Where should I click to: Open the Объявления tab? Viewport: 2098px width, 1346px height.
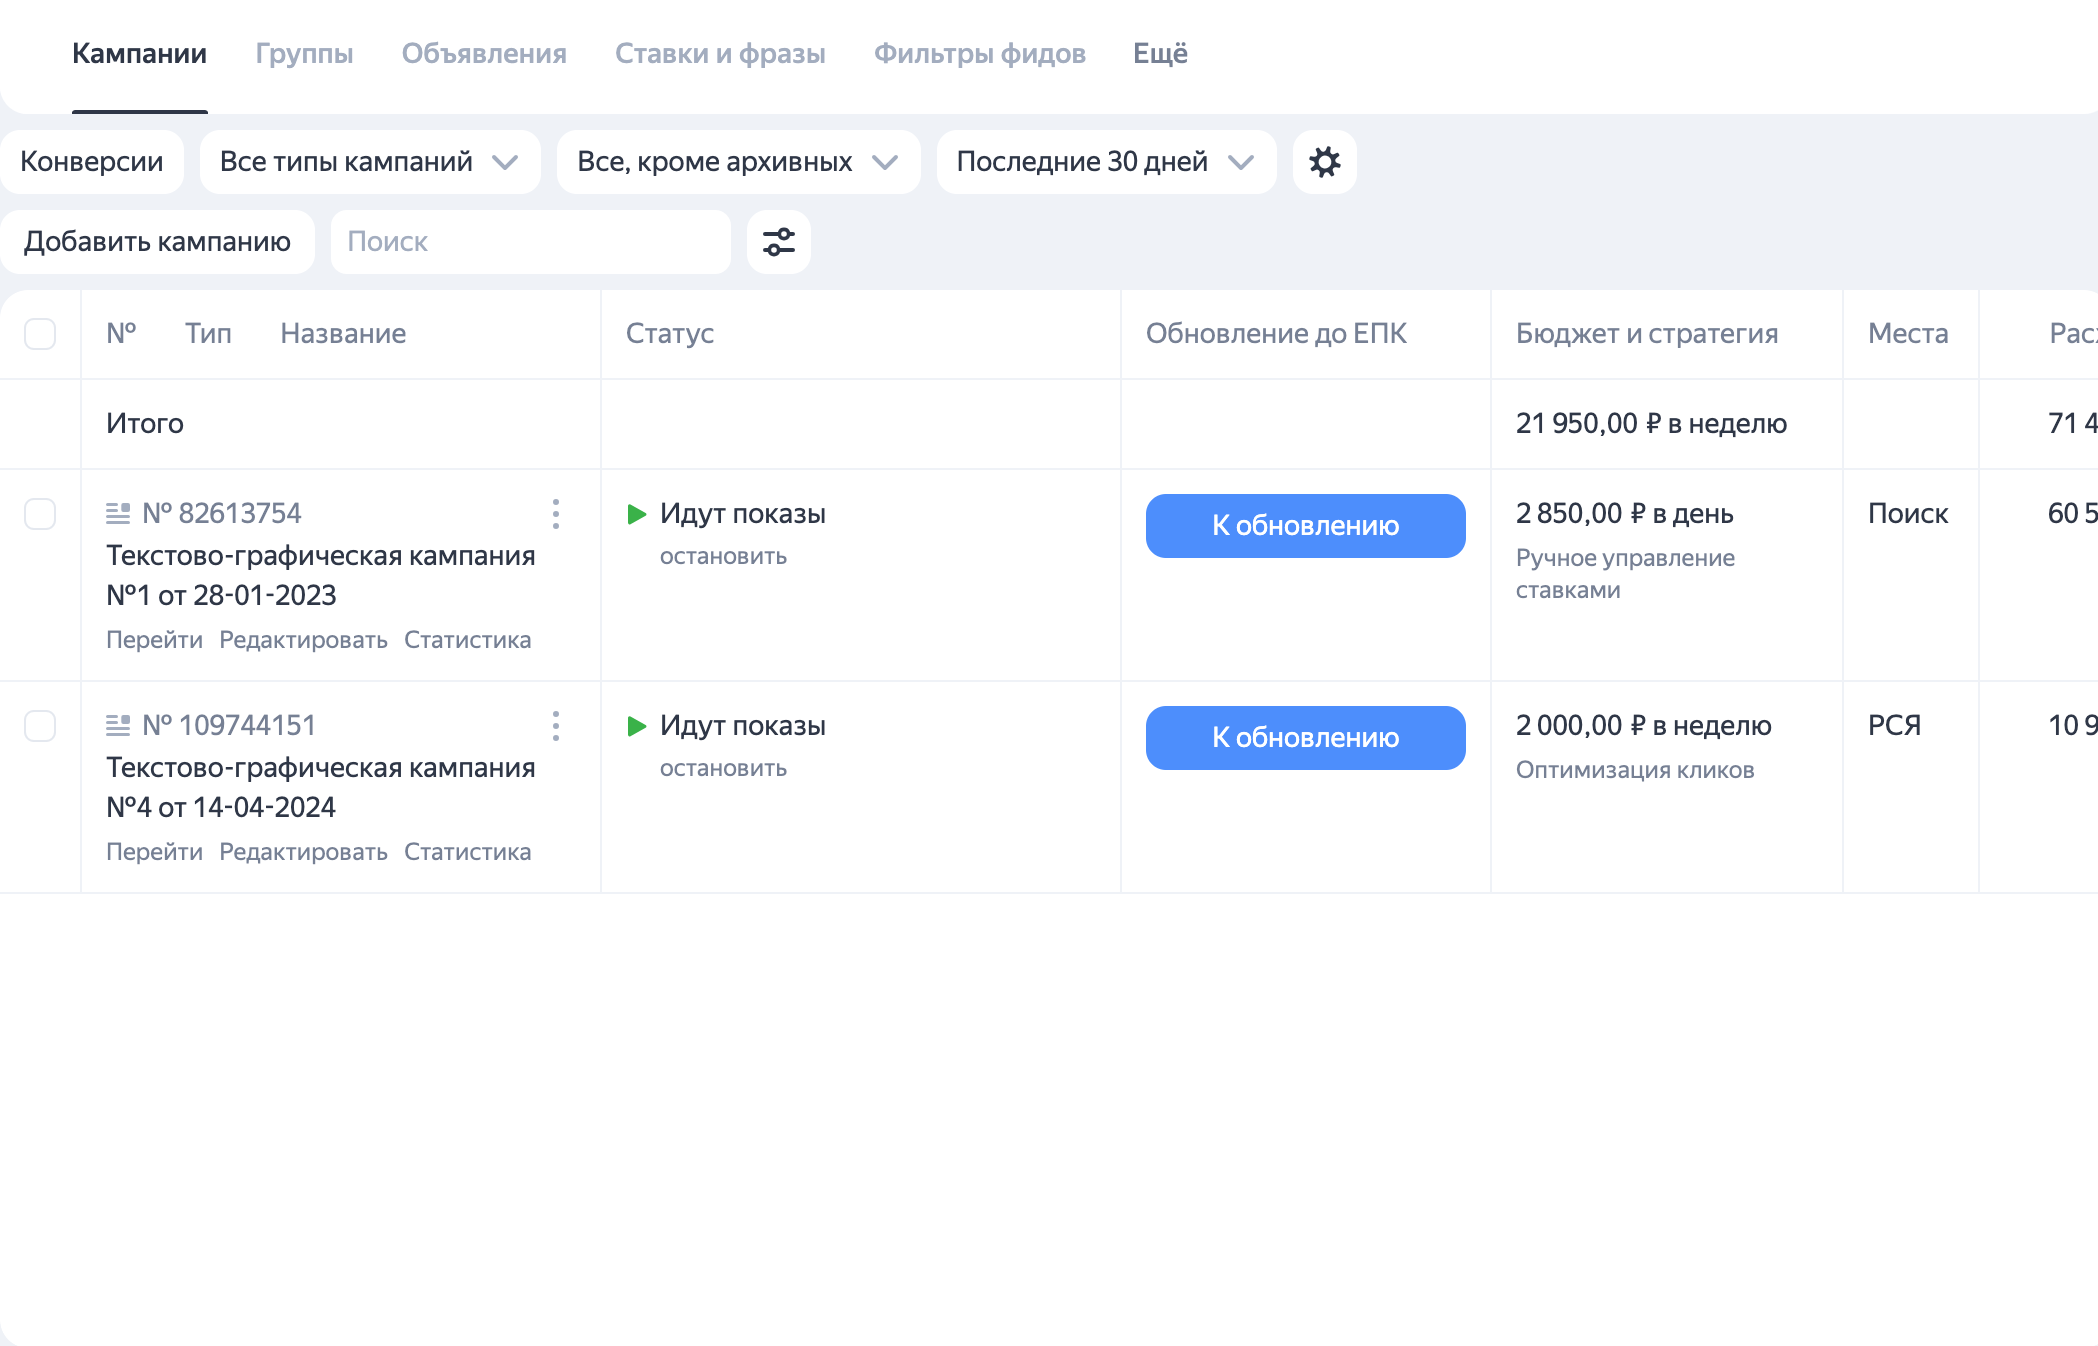(484, 54)
